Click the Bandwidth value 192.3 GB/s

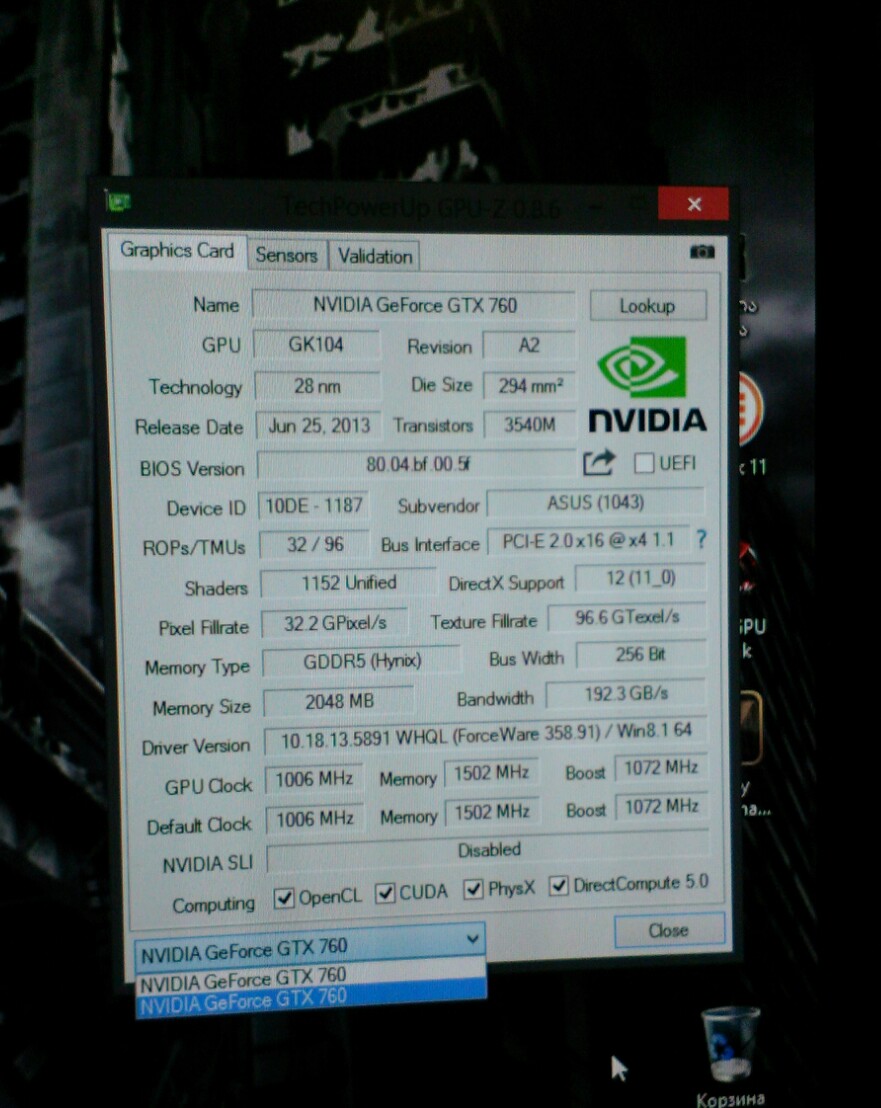point(626,693)
